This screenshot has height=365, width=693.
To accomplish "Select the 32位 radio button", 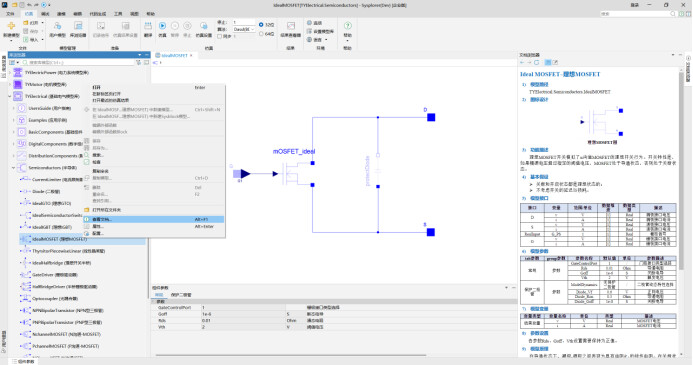I will coord(261,25).
